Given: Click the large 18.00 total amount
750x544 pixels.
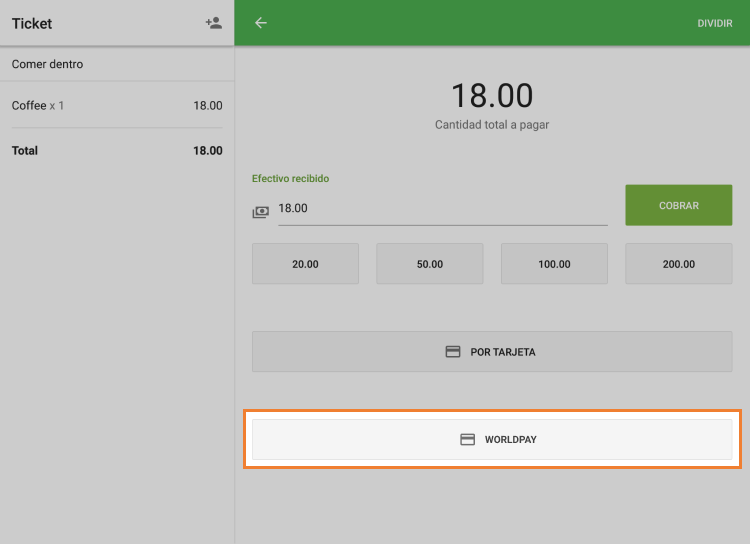Looking at the screenshot, I should (x=492, y=95).
